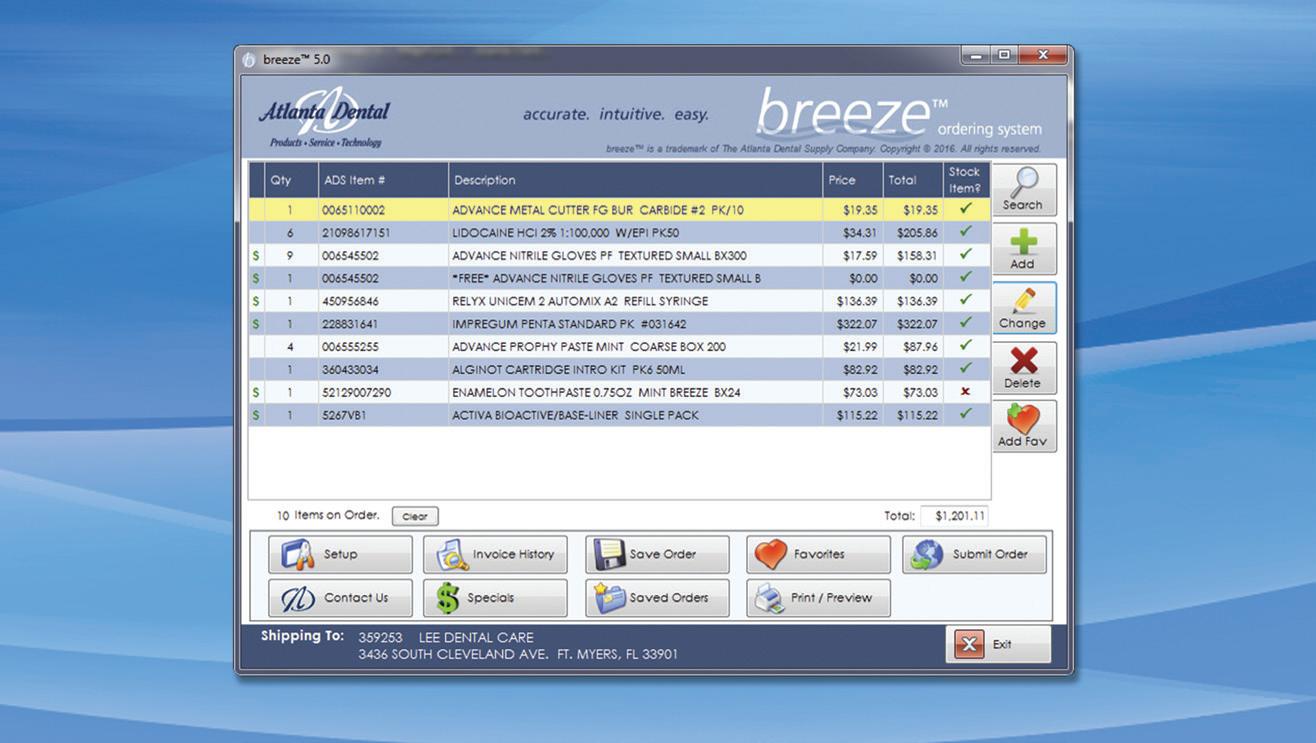Clear all items on the order
Image resolution: width=1316 pixels, height=743 pixels.
(x=415, y=516)
